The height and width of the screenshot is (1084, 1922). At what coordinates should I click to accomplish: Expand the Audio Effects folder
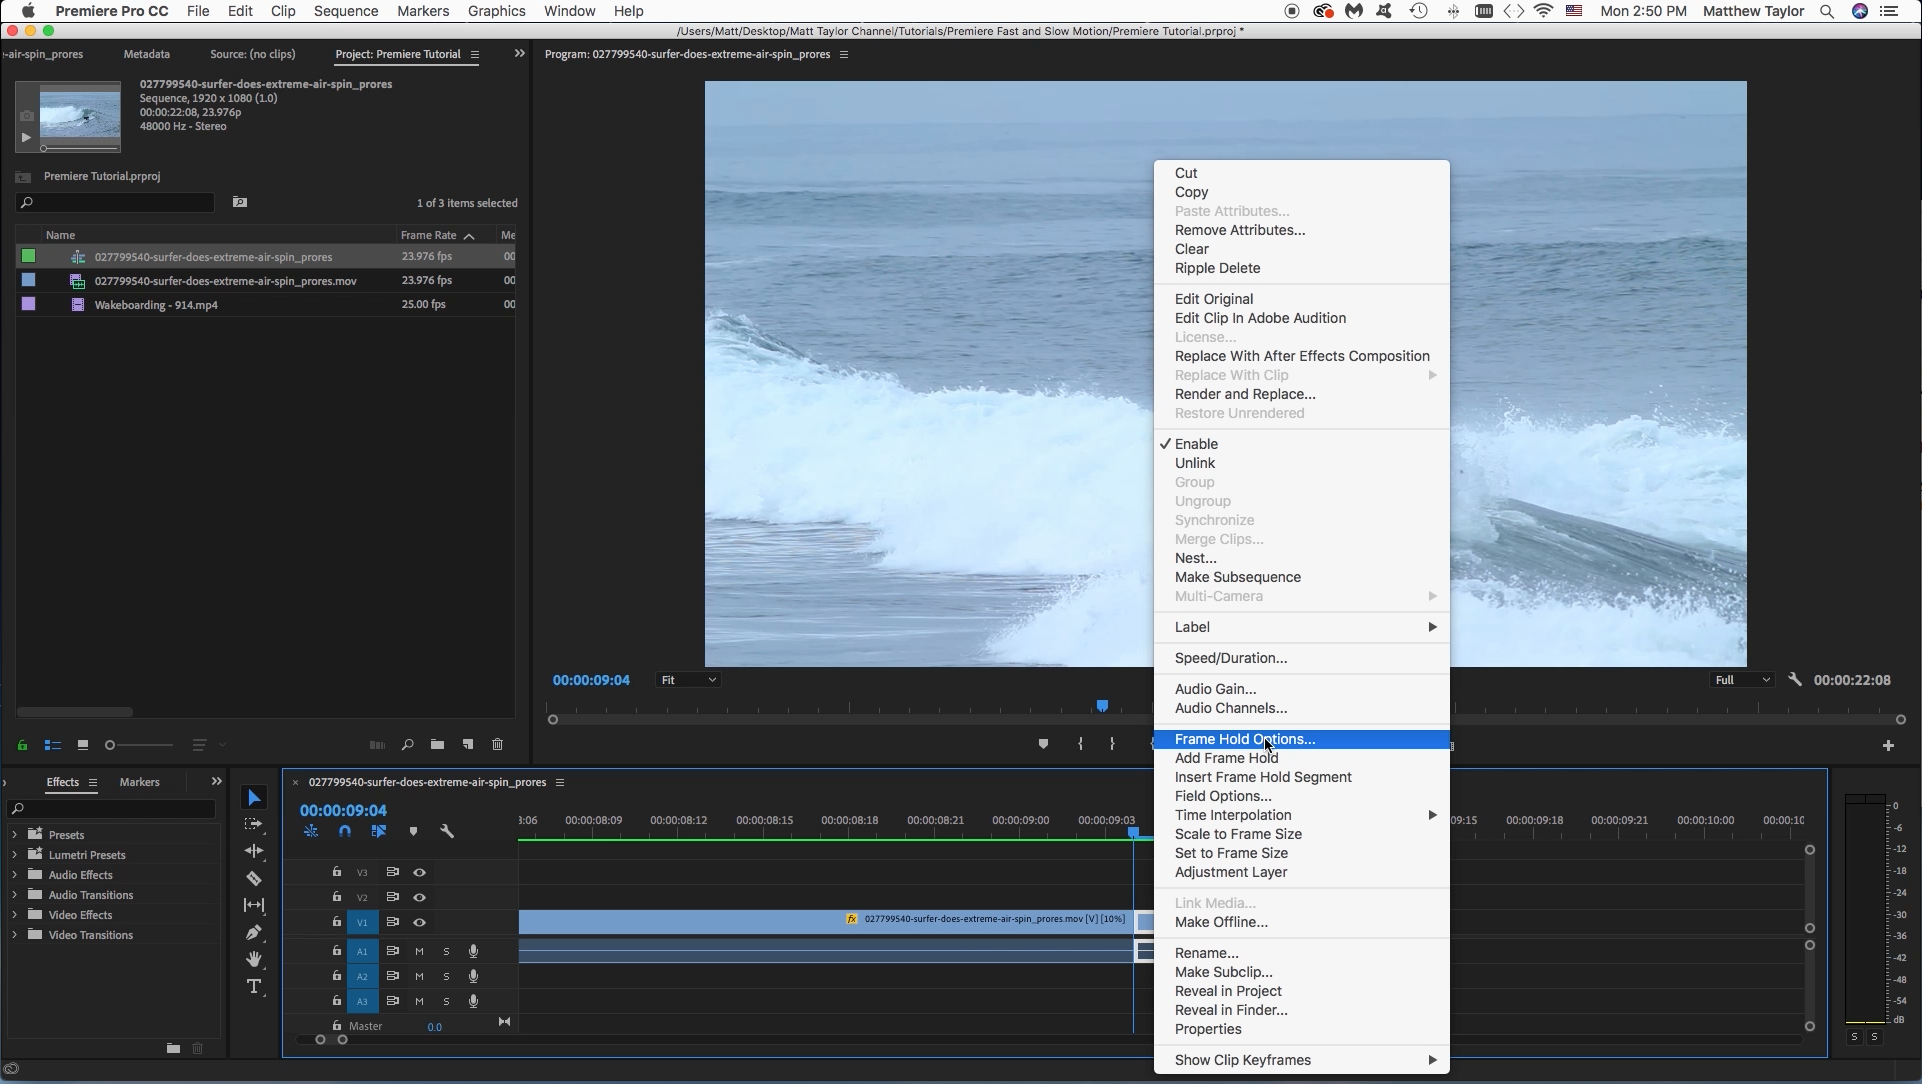(x=14, y=875)
